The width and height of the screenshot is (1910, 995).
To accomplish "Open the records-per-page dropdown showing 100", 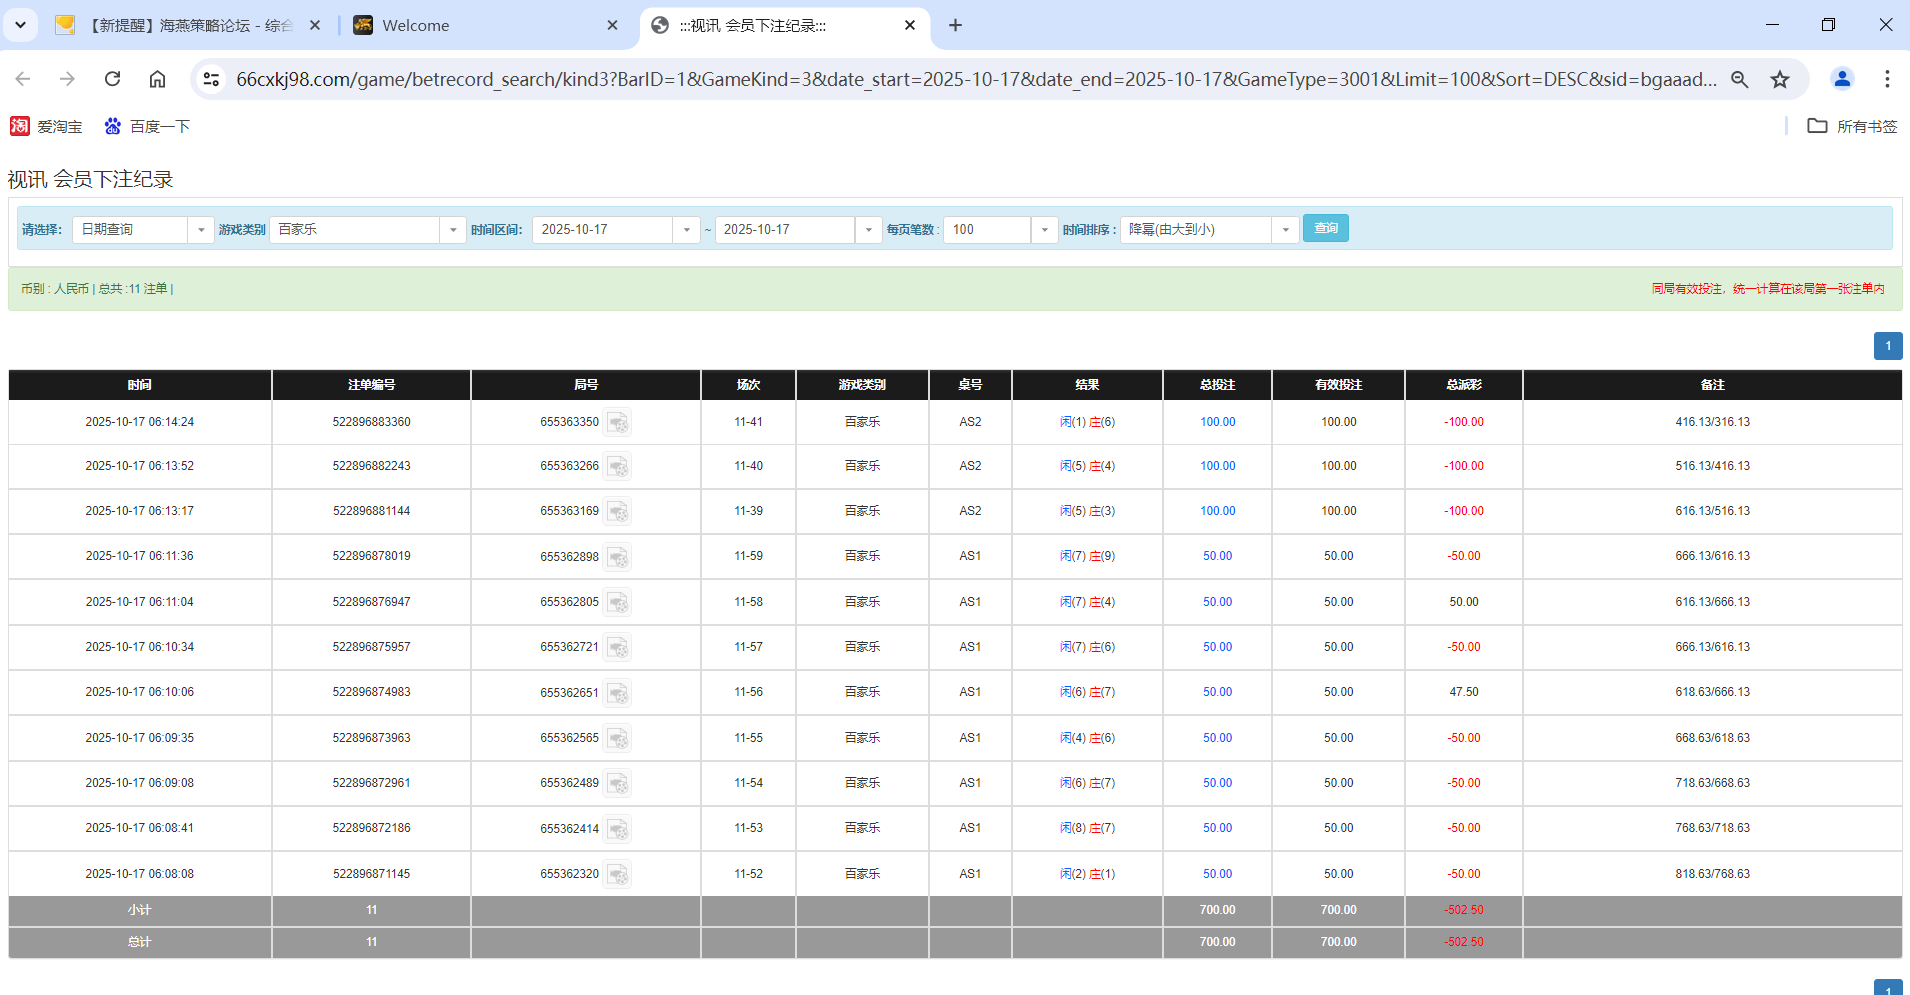I will pos(1044,230).
